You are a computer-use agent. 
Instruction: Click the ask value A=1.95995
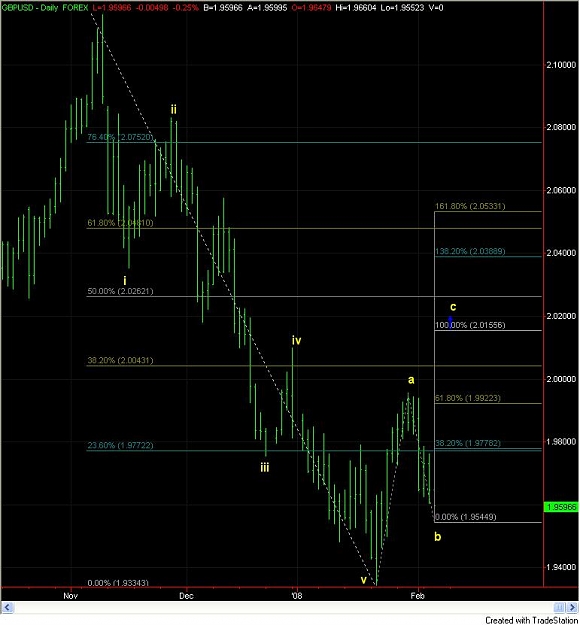(x=267, y=8)
